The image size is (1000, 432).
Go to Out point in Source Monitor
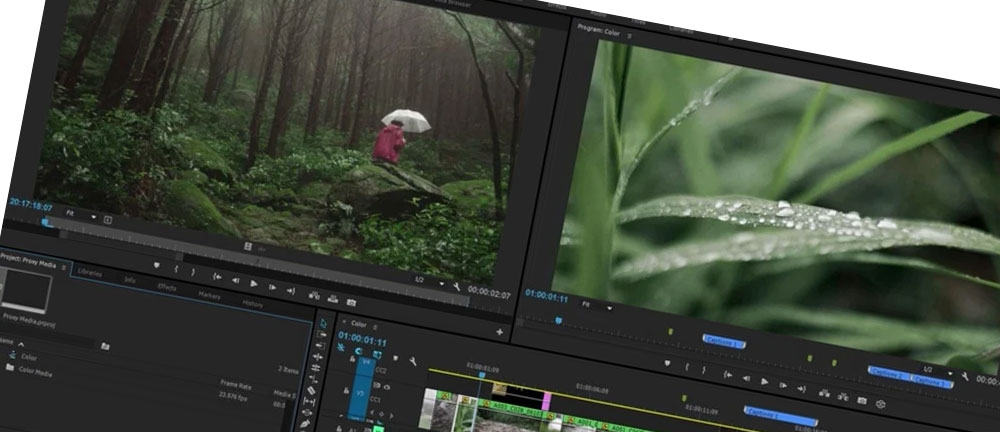coord(291,291)
